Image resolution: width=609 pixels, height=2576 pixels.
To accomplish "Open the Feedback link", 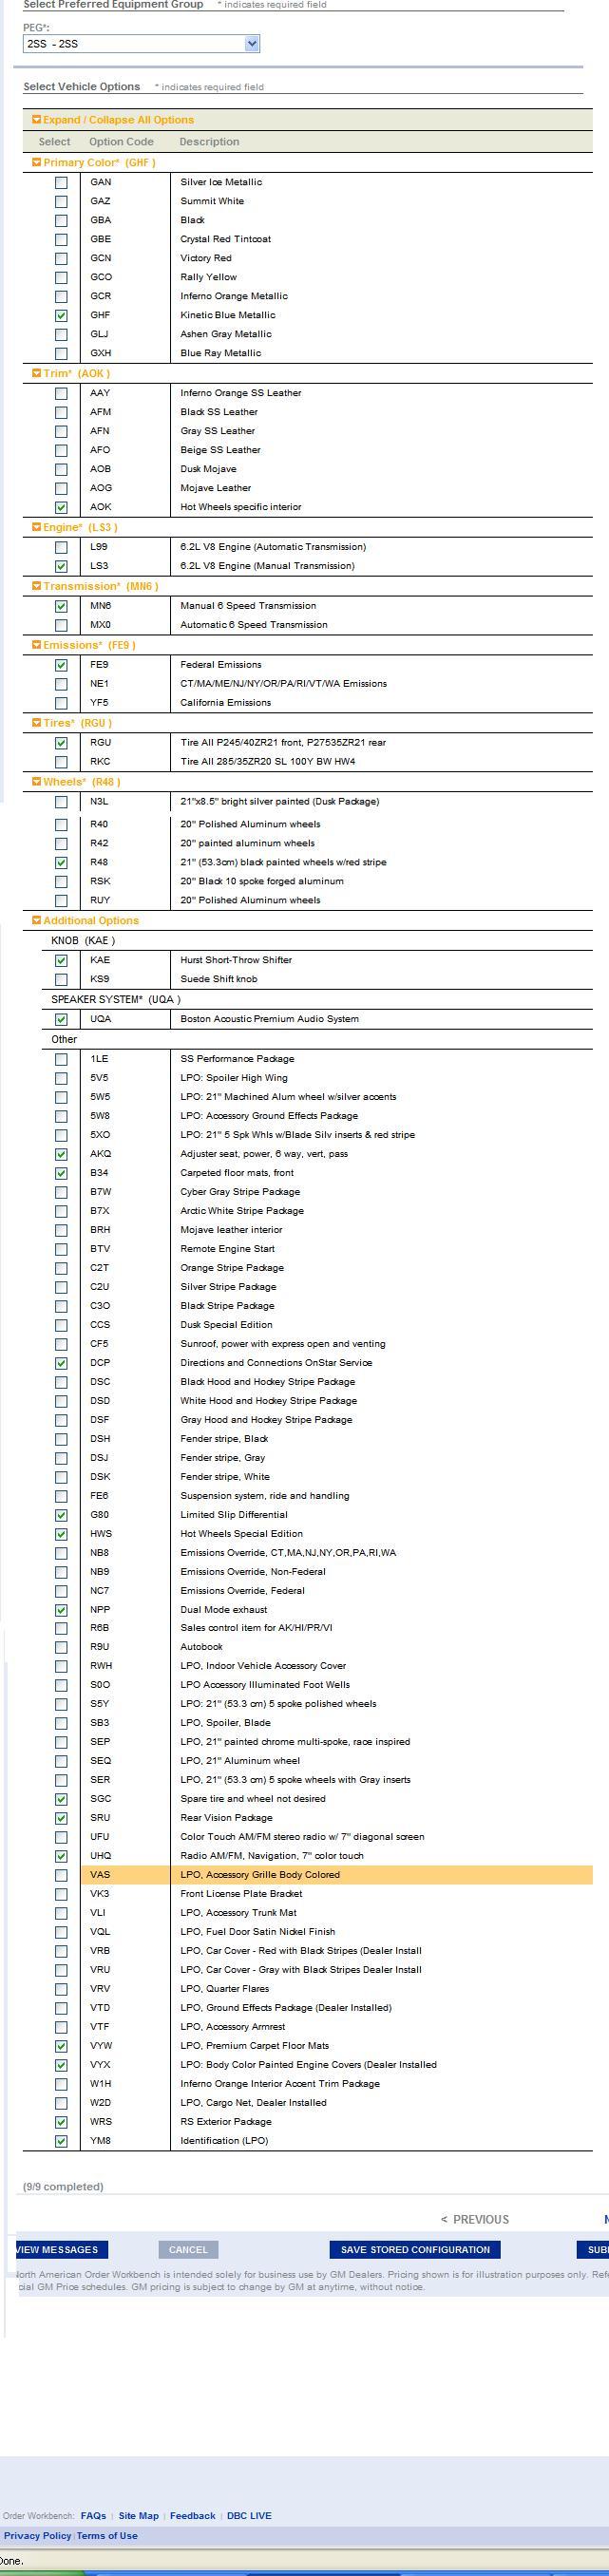I will (x=192, y=2515).
